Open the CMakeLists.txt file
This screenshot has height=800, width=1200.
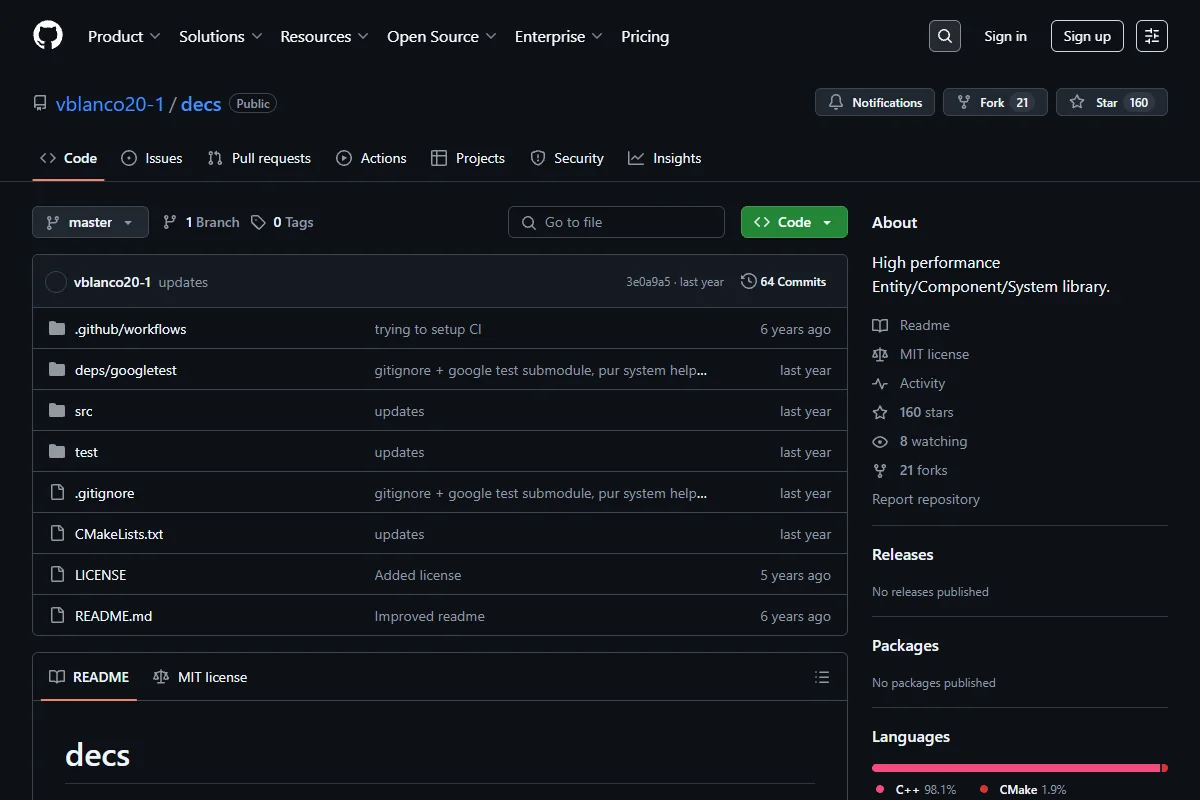coord(119,534)
